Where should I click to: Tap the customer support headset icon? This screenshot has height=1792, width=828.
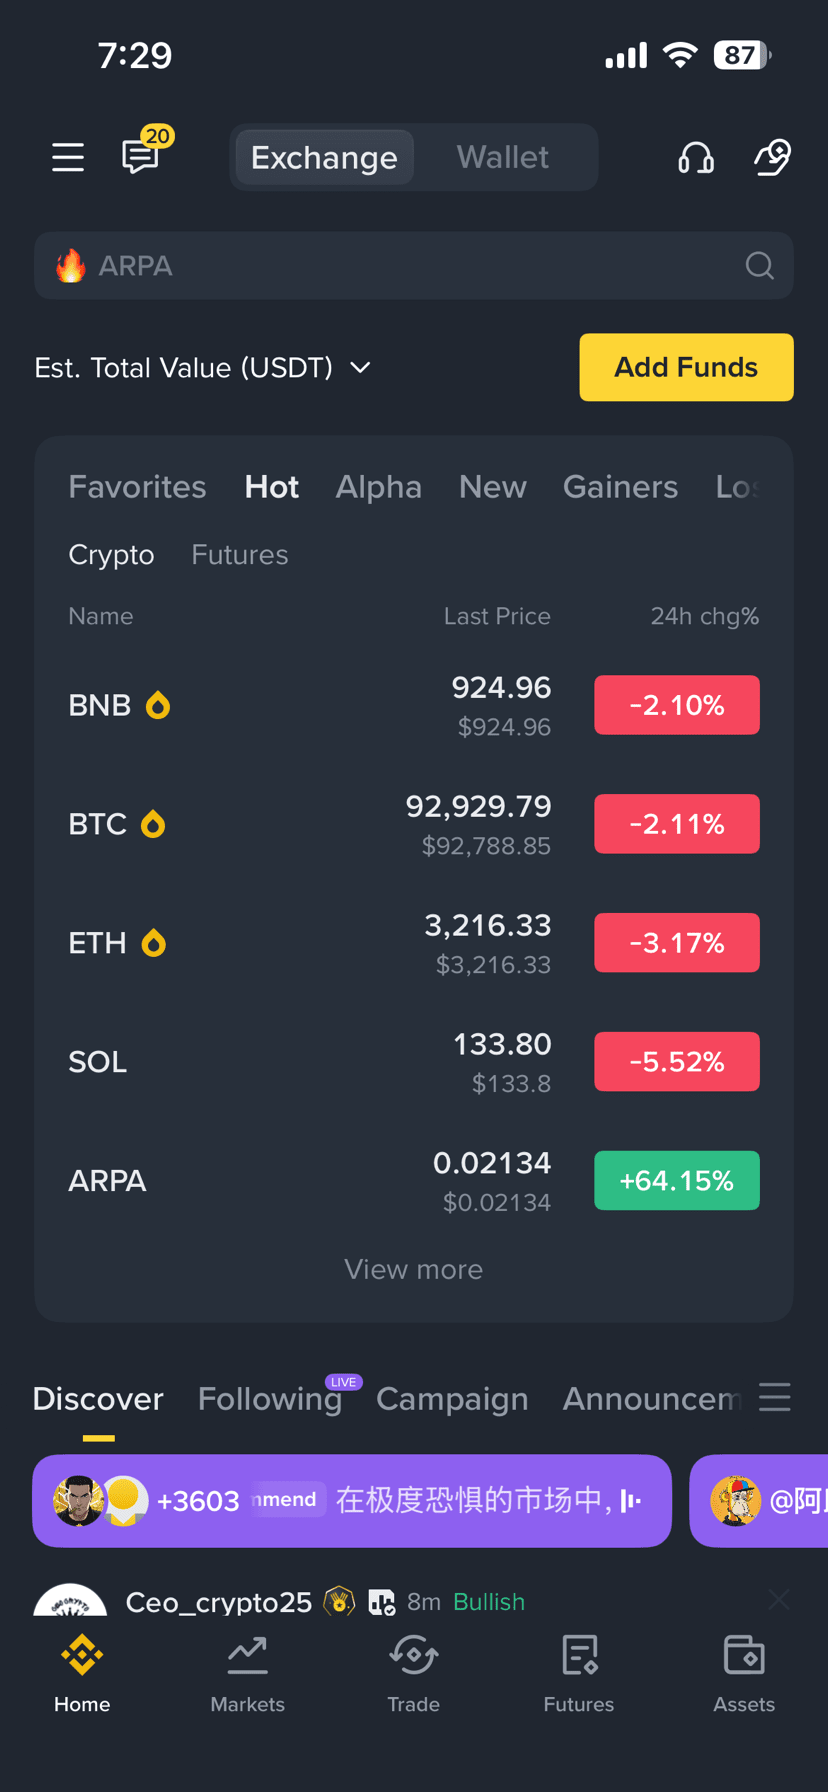696,157
